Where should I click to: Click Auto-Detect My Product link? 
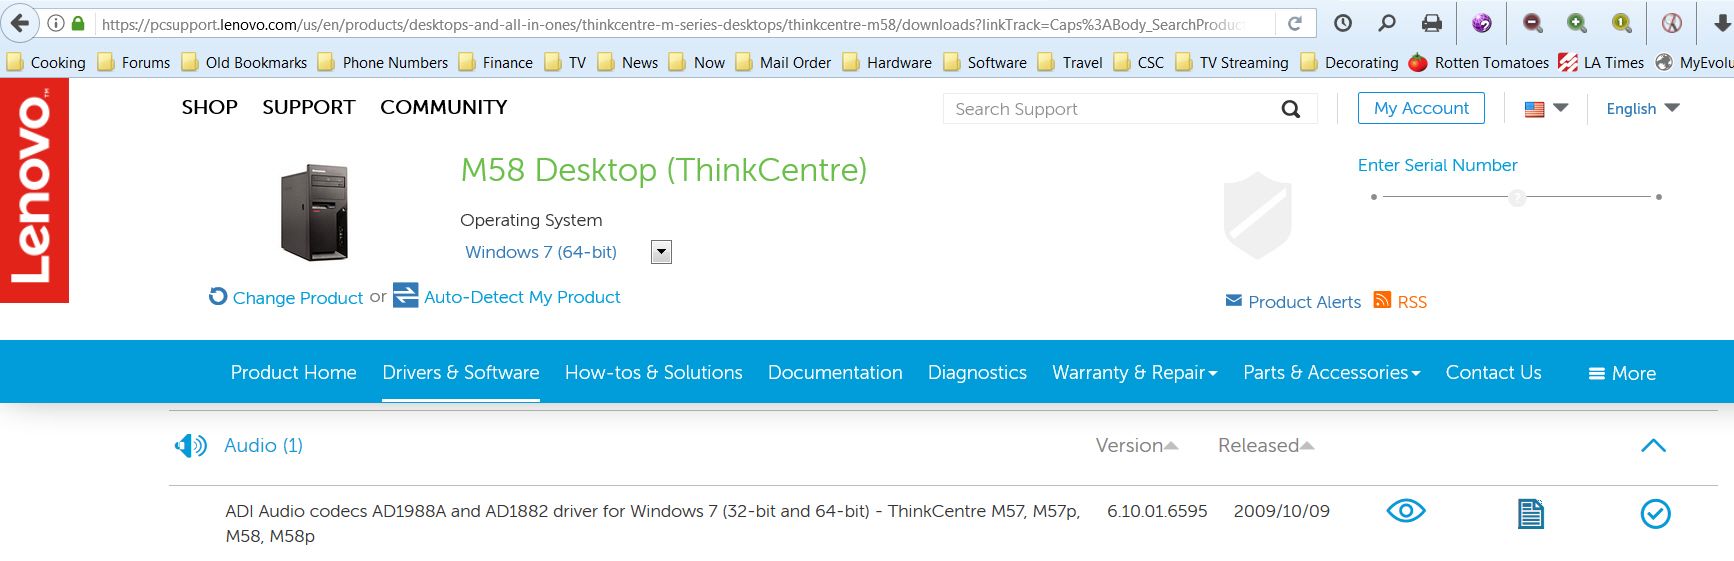(x=522, y=297)
